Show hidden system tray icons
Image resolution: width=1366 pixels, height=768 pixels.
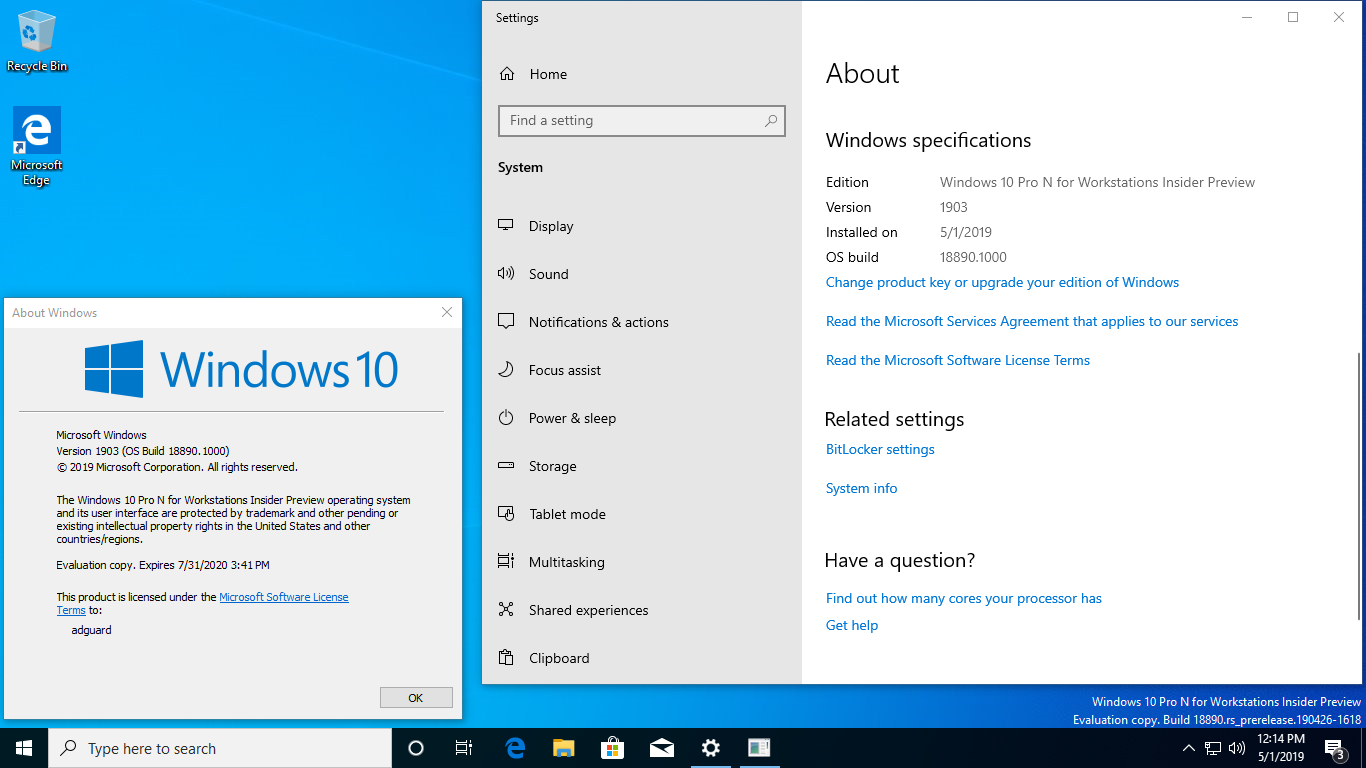[1188, 748]
